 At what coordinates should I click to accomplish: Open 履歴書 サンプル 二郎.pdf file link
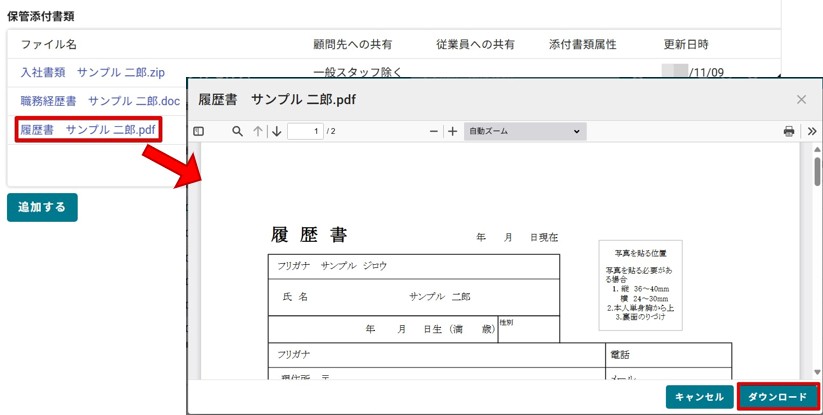pos(88,130)
